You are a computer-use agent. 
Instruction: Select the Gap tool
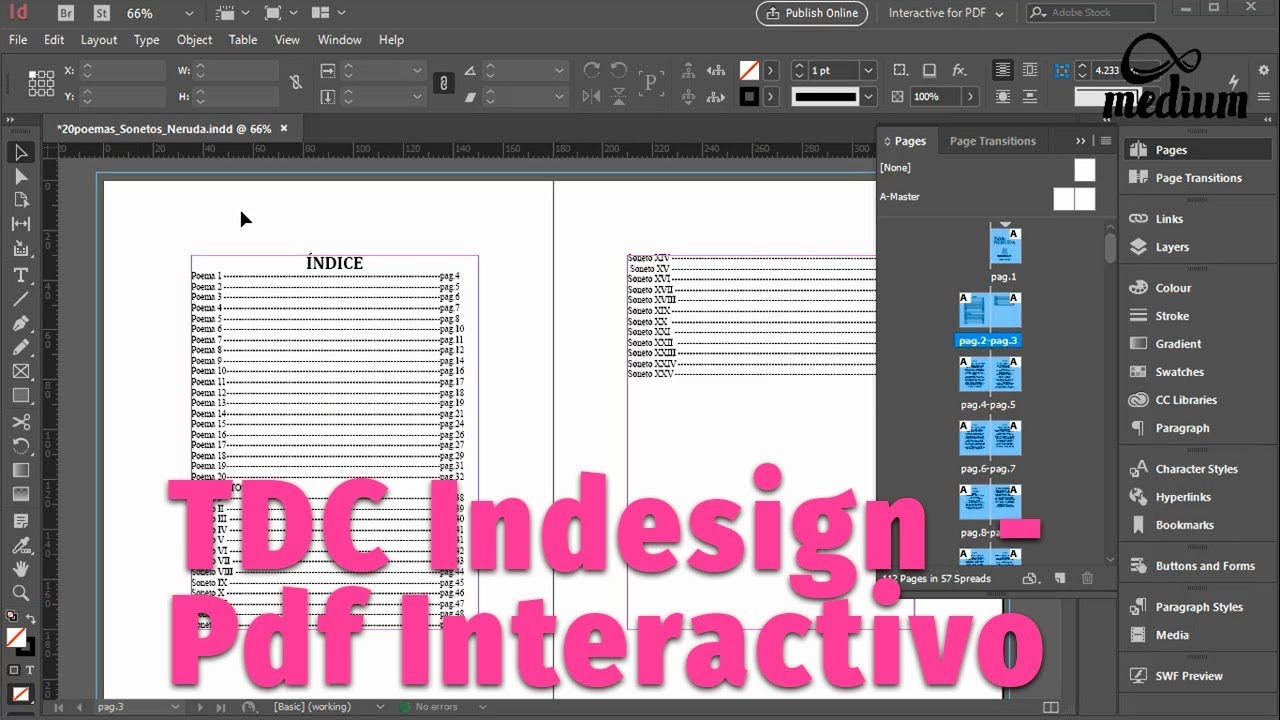pyautogui.click(x=20, y=224)
